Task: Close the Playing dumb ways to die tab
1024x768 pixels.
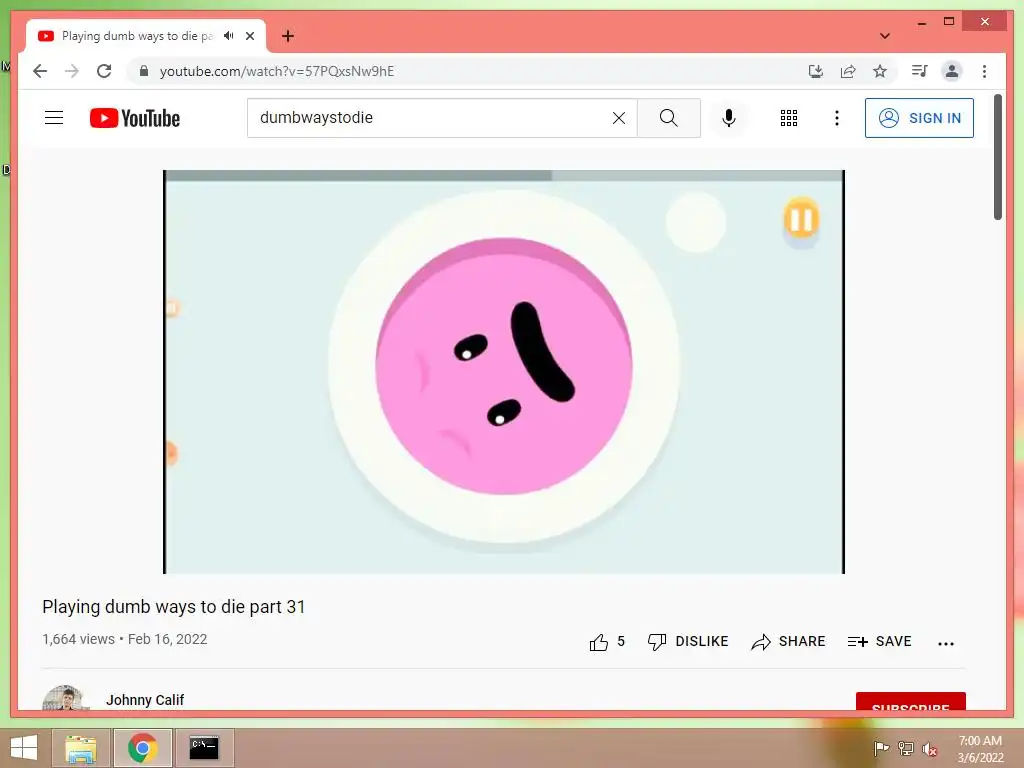Action: click(x=250, y=36)
